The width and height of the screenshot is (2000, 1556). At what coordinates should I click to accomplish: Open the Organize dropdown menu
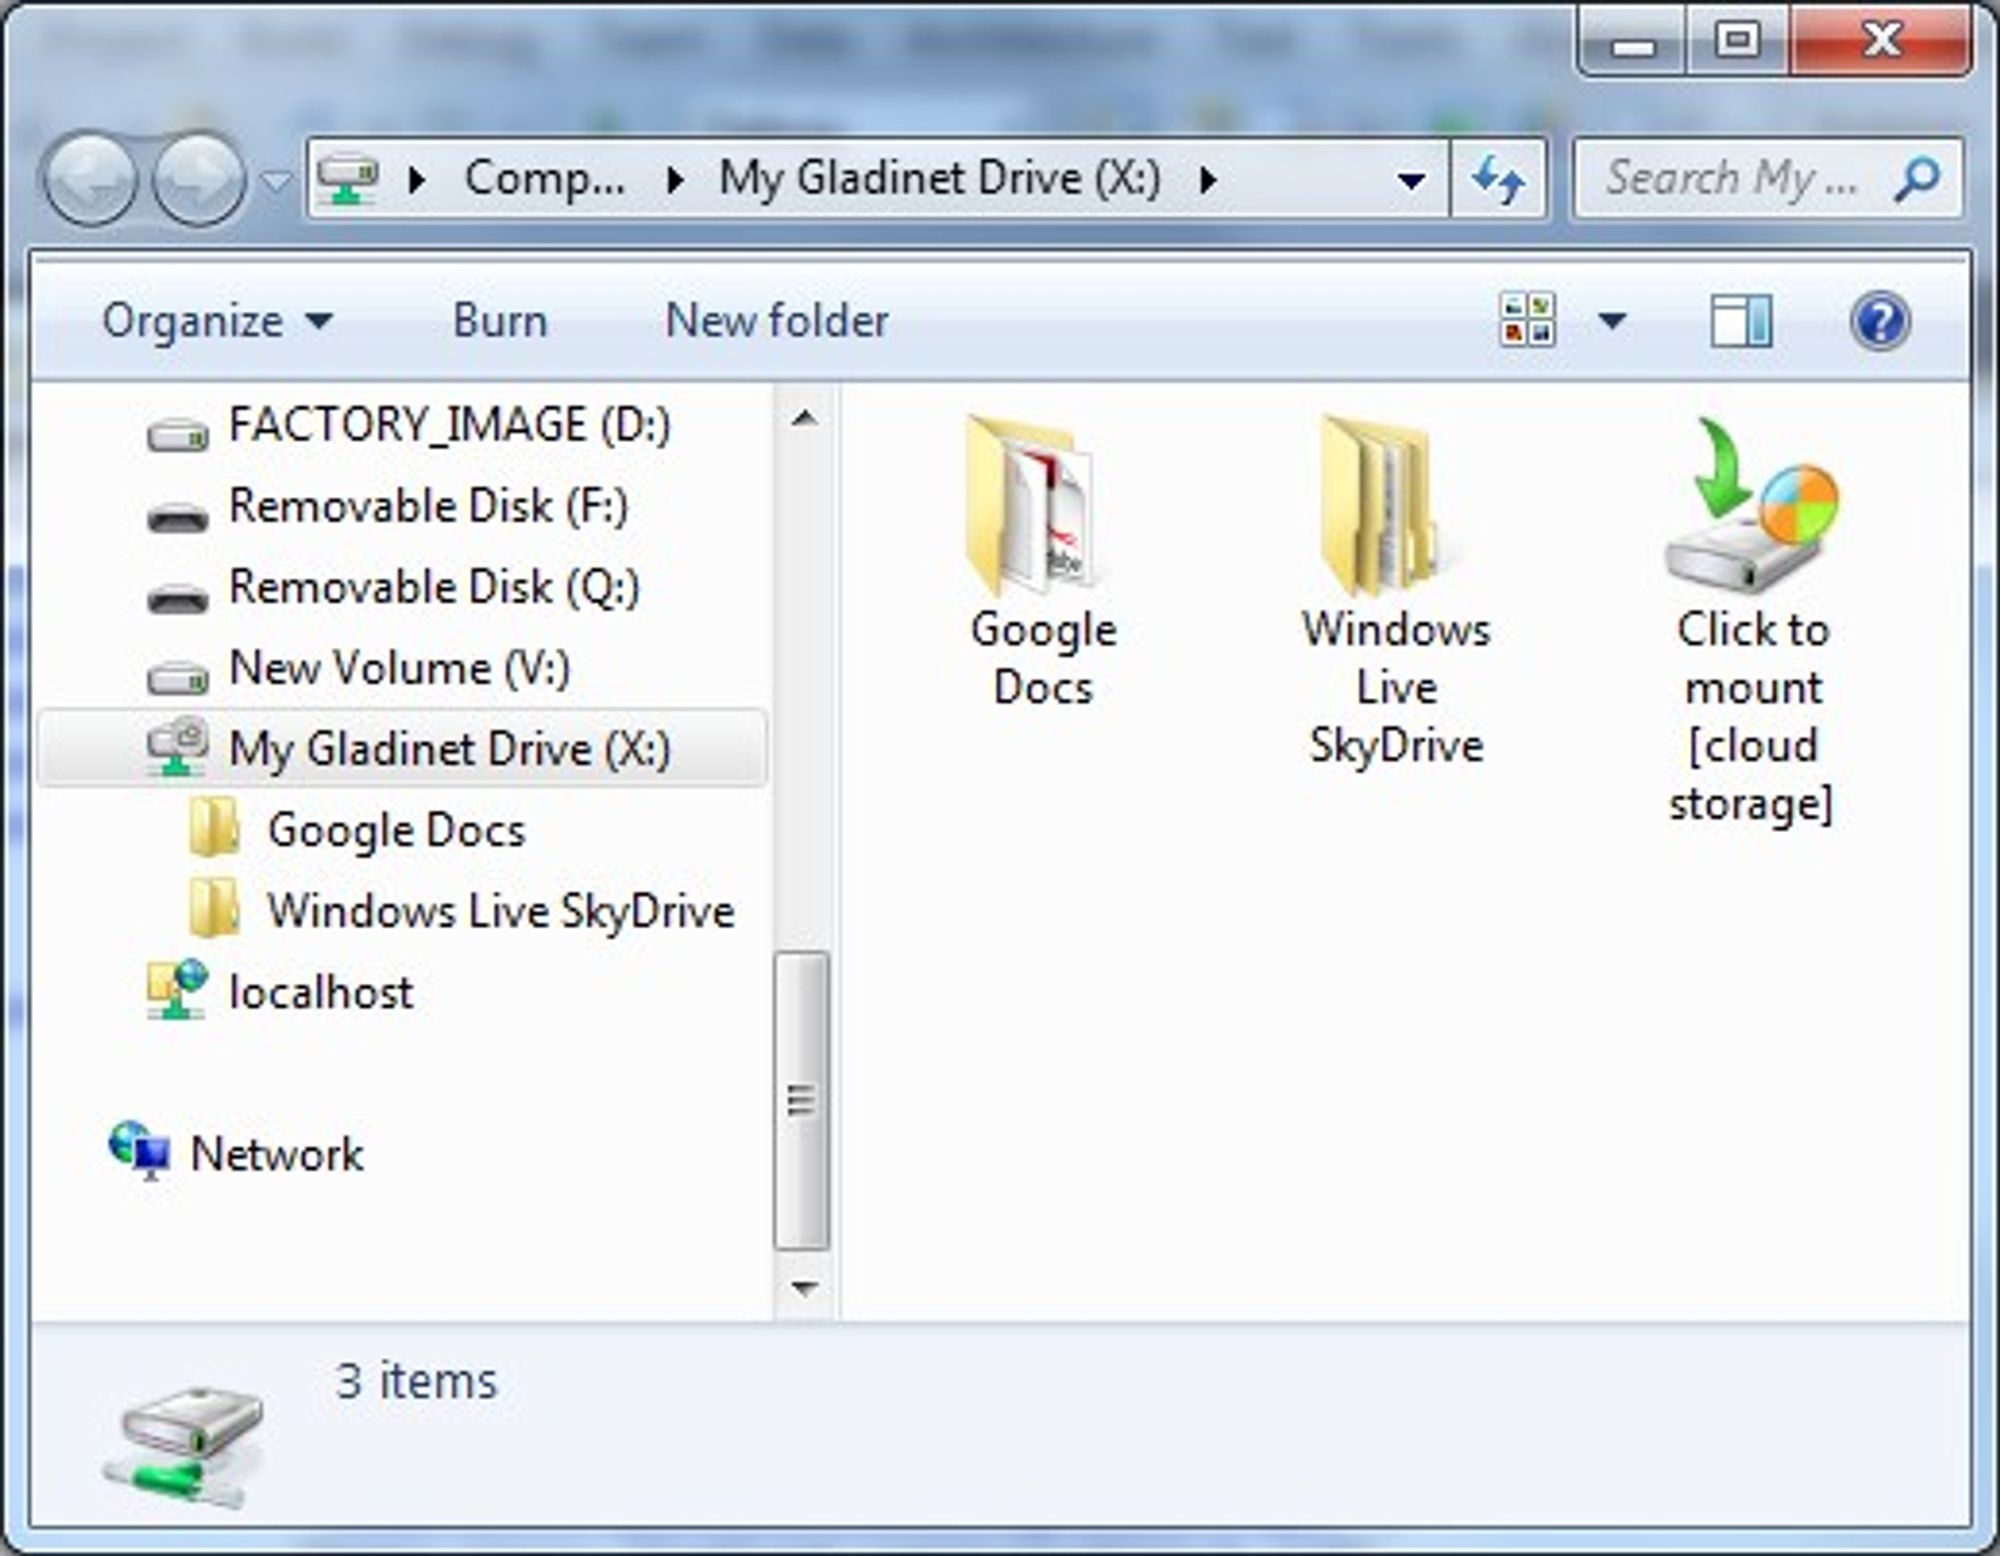(217, 321)
